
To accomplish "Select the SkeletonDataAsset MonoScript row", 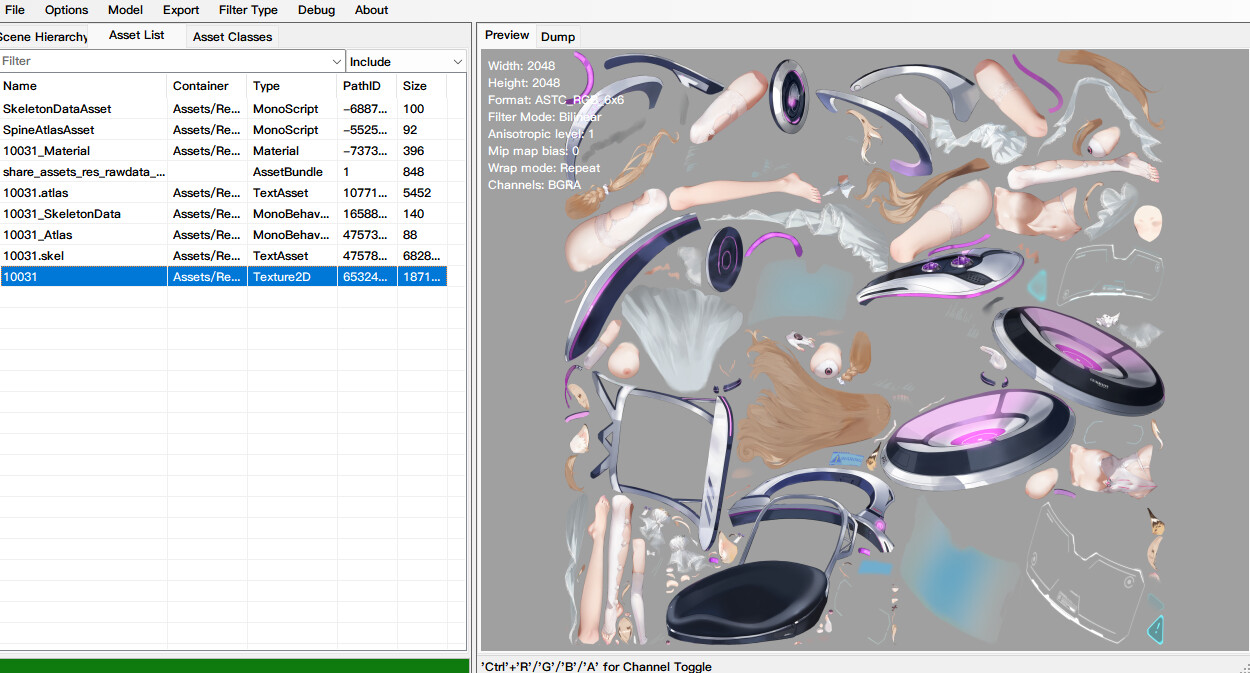I will pos(223,109).
